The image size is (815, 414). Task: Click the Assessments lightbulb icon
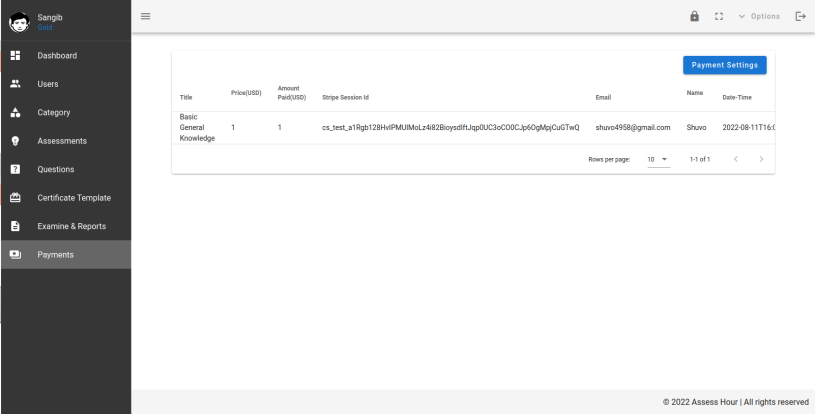click(15, 141)
